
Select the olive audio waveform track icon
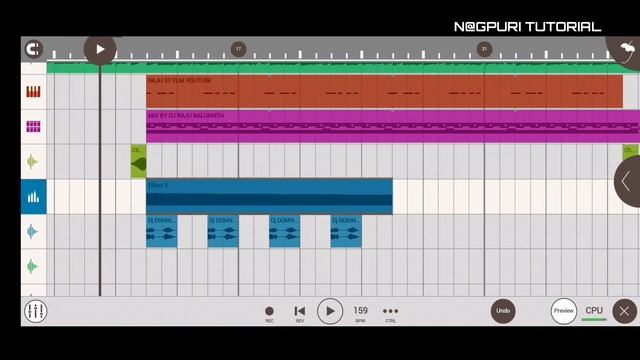33,162
